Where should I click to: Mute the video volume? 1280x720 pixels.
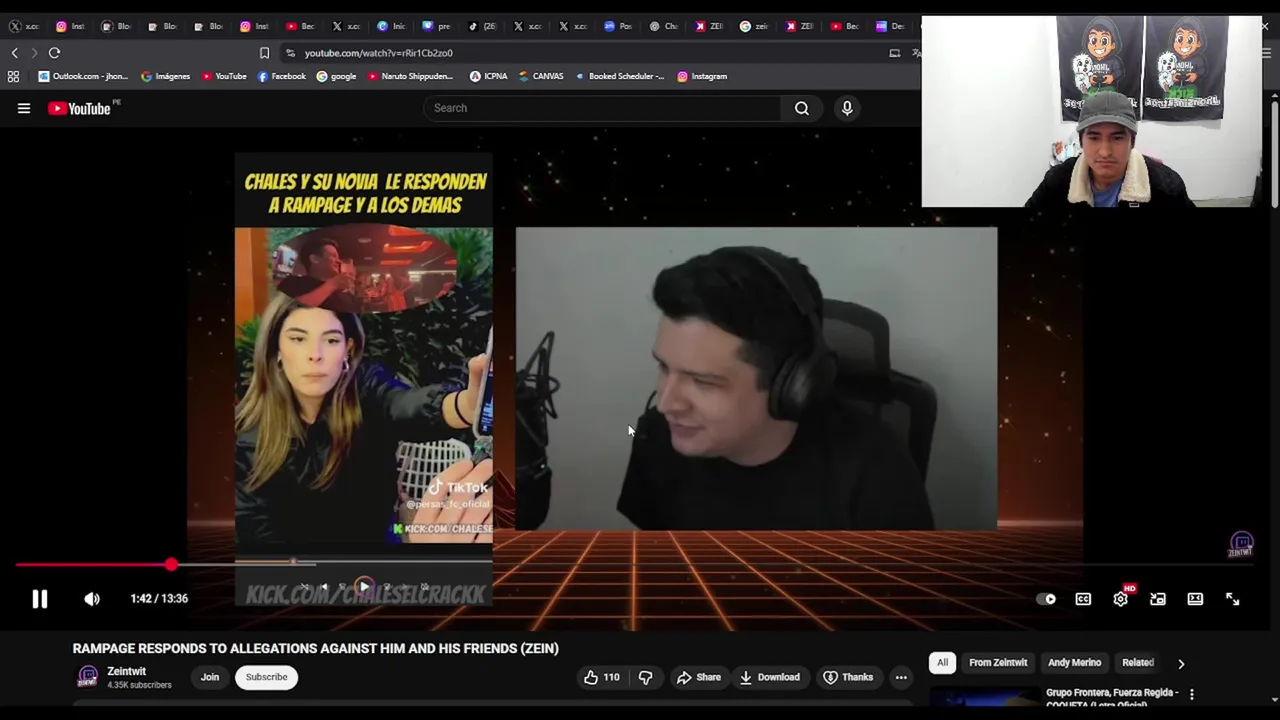92,598
